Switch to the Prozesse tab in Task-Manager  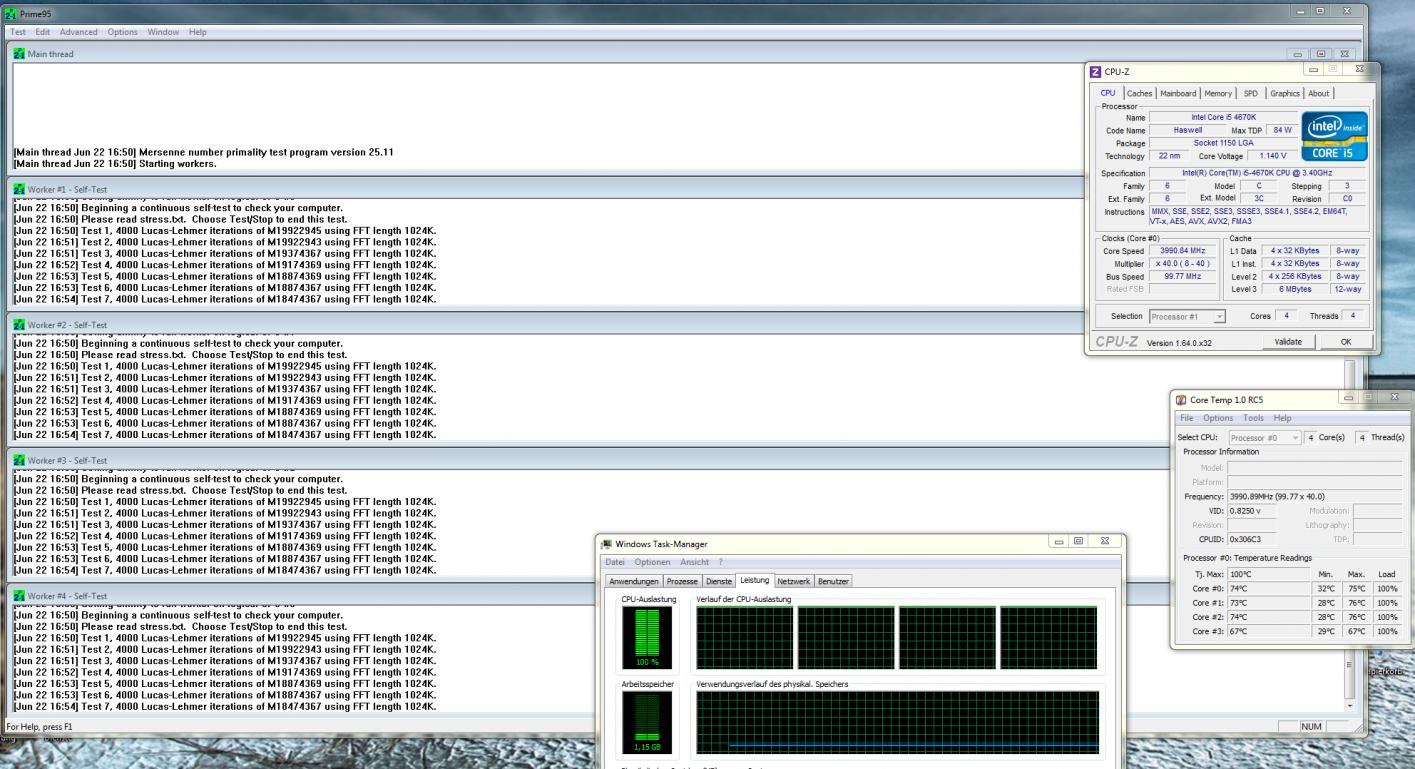pos(683,581)
